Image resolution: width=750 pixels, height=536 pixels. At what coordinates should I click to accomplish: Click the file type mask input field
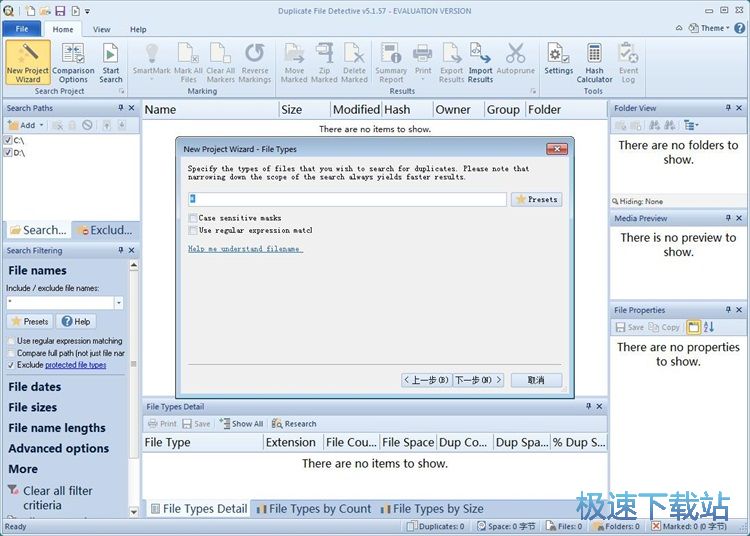347,199
